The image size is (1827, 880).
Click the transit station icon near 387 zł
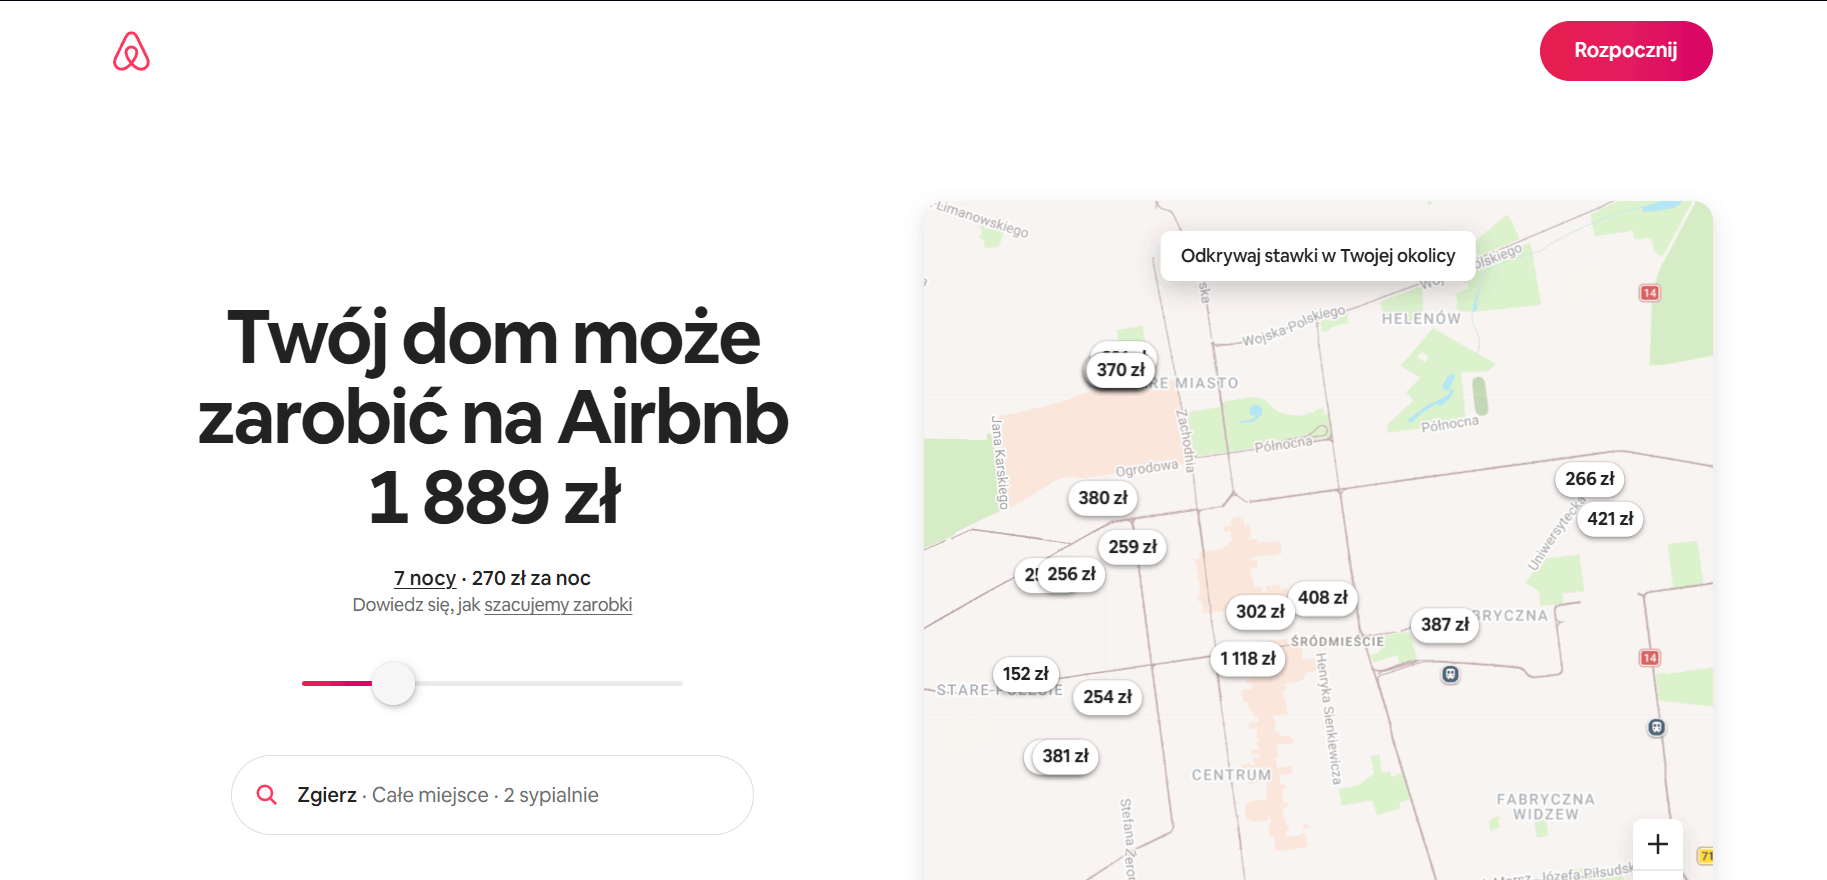coord(1450,675)
